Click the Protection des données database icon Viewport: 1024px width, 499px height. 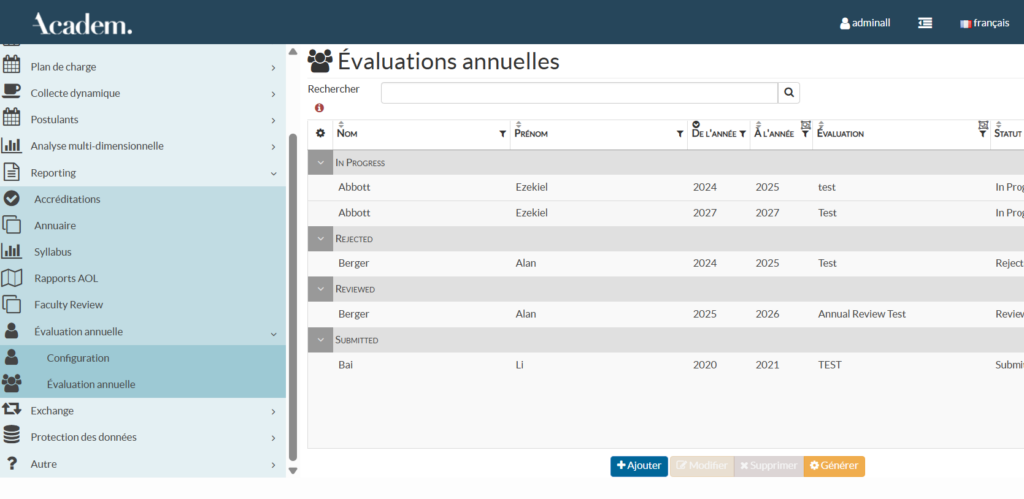coord(12,437)
